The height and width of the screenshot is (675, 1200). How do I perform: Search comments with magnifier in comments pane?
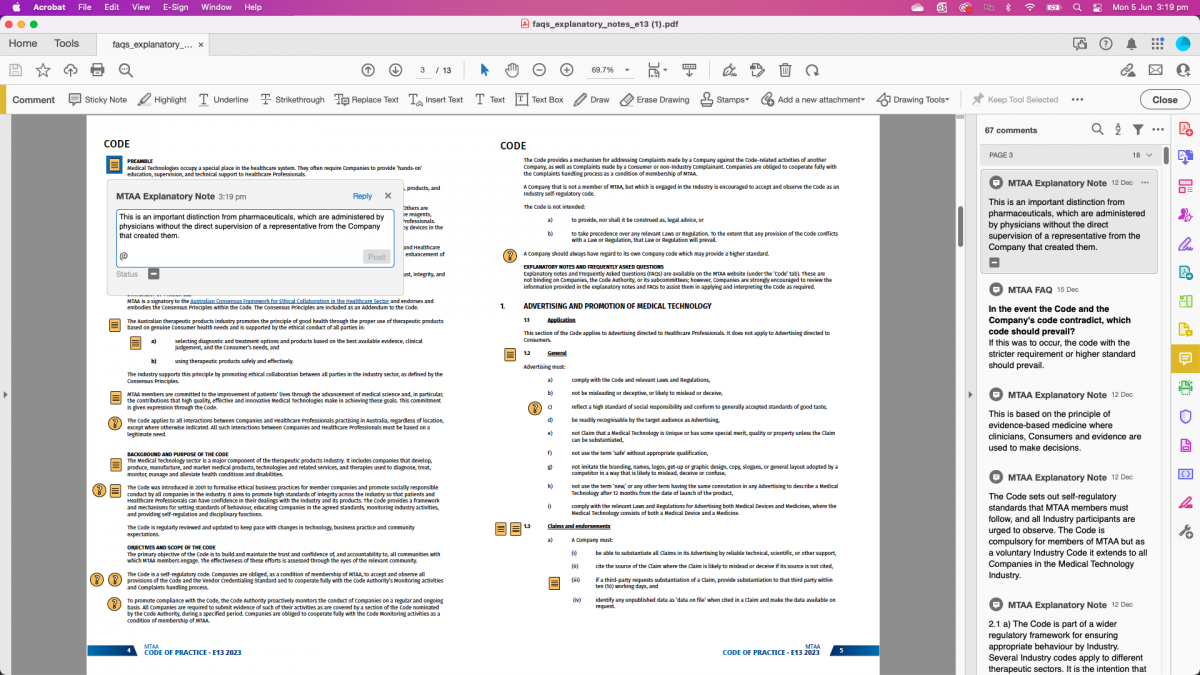pyautogui.click(x=1097, y=130)
